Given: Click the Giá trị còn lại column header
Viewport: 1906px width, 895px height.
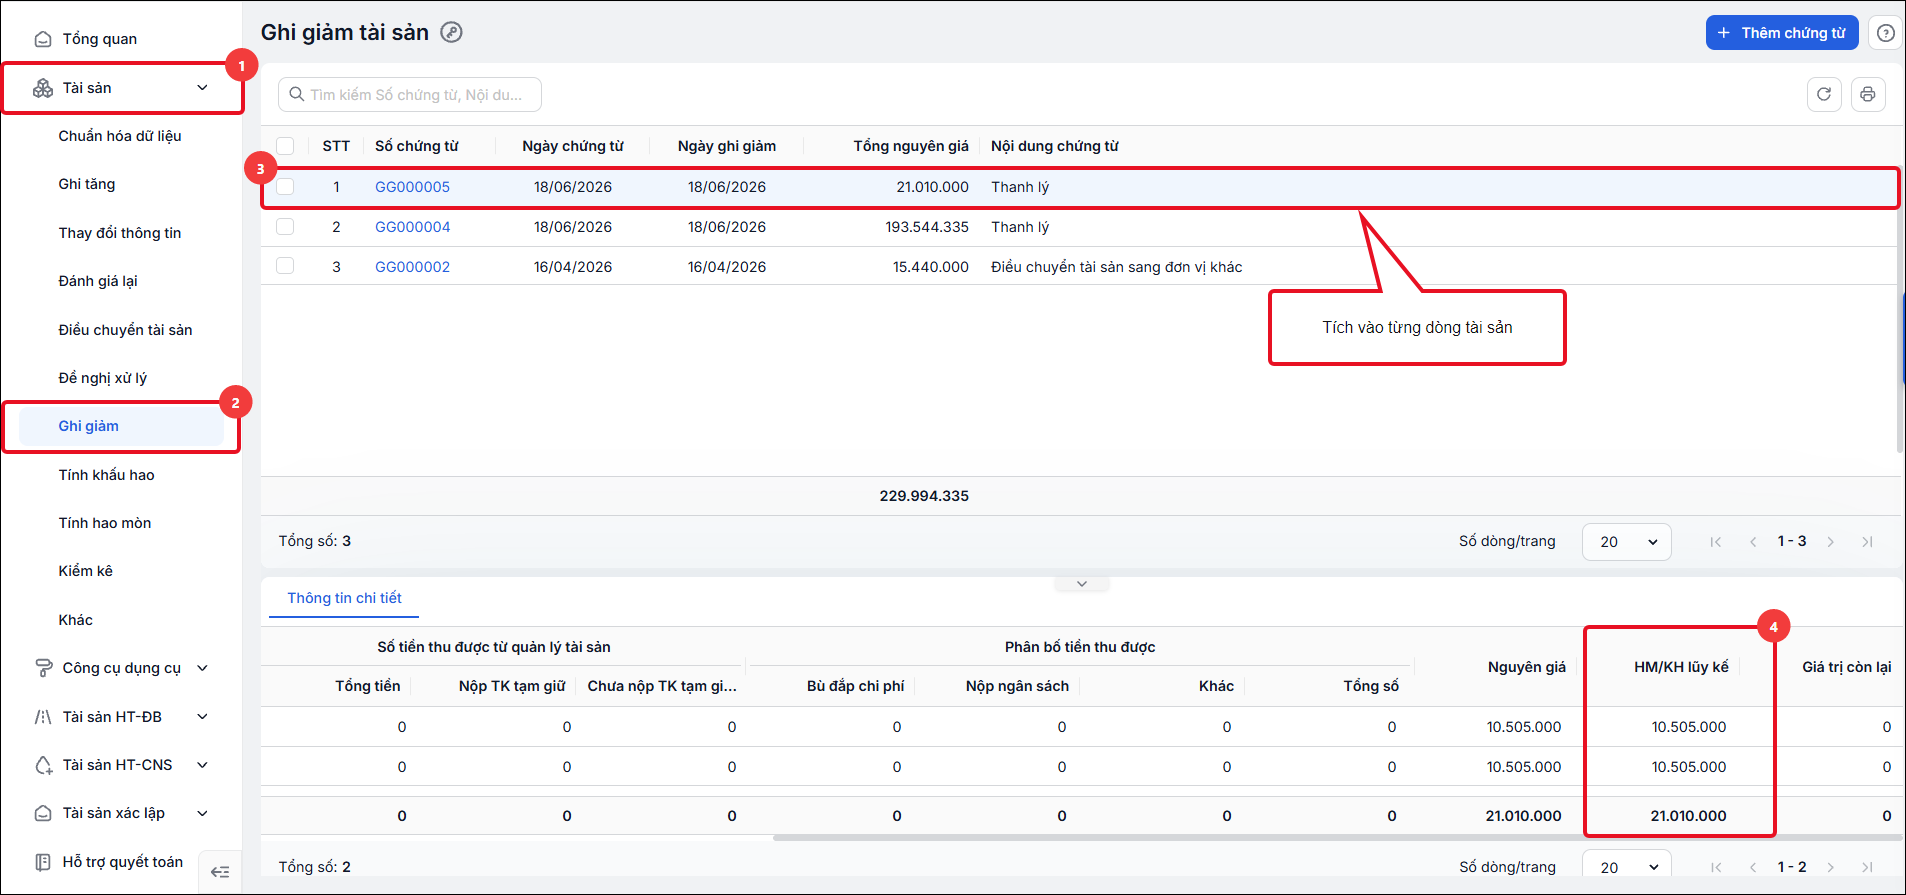Looking at the screenshot, I should click(1846, 667).
